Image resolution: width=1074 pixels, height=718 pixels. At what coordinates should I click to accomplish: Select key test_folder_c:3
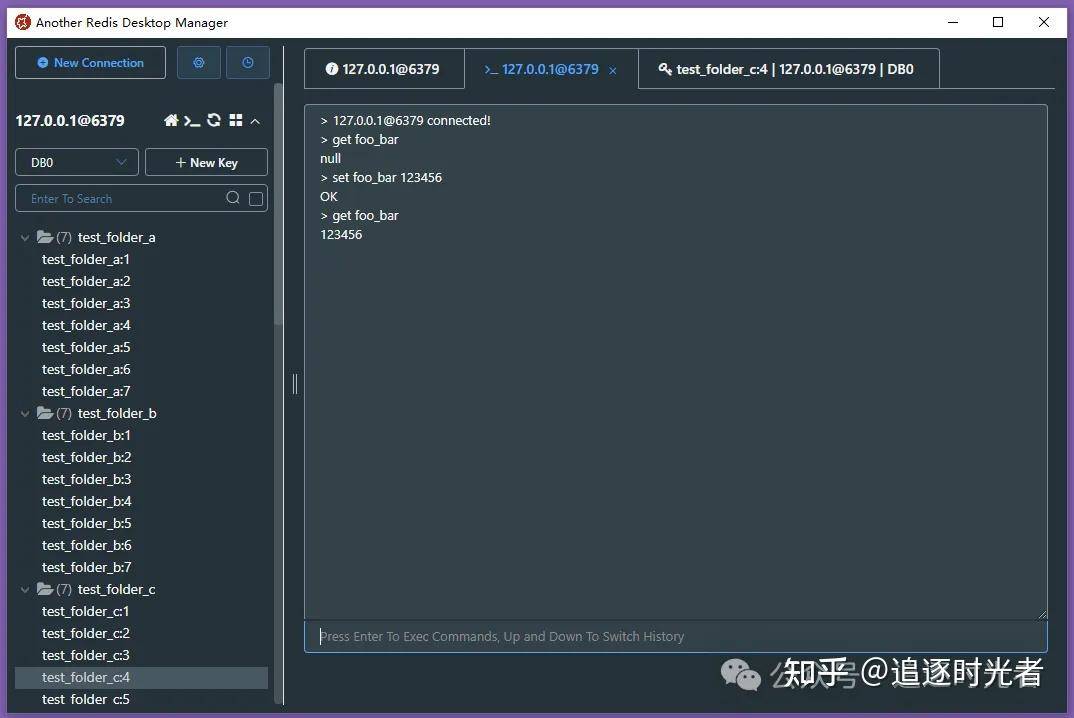tap(86, 655)
